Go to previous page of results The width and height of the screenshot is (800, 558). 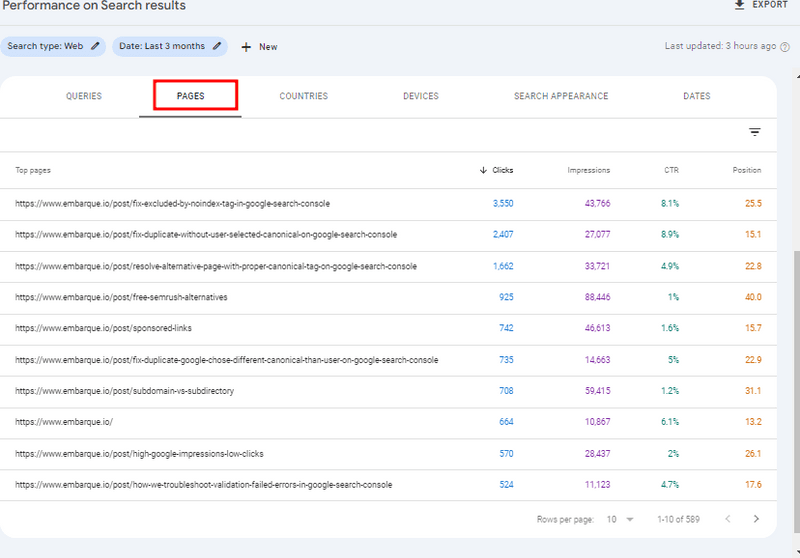728,519
